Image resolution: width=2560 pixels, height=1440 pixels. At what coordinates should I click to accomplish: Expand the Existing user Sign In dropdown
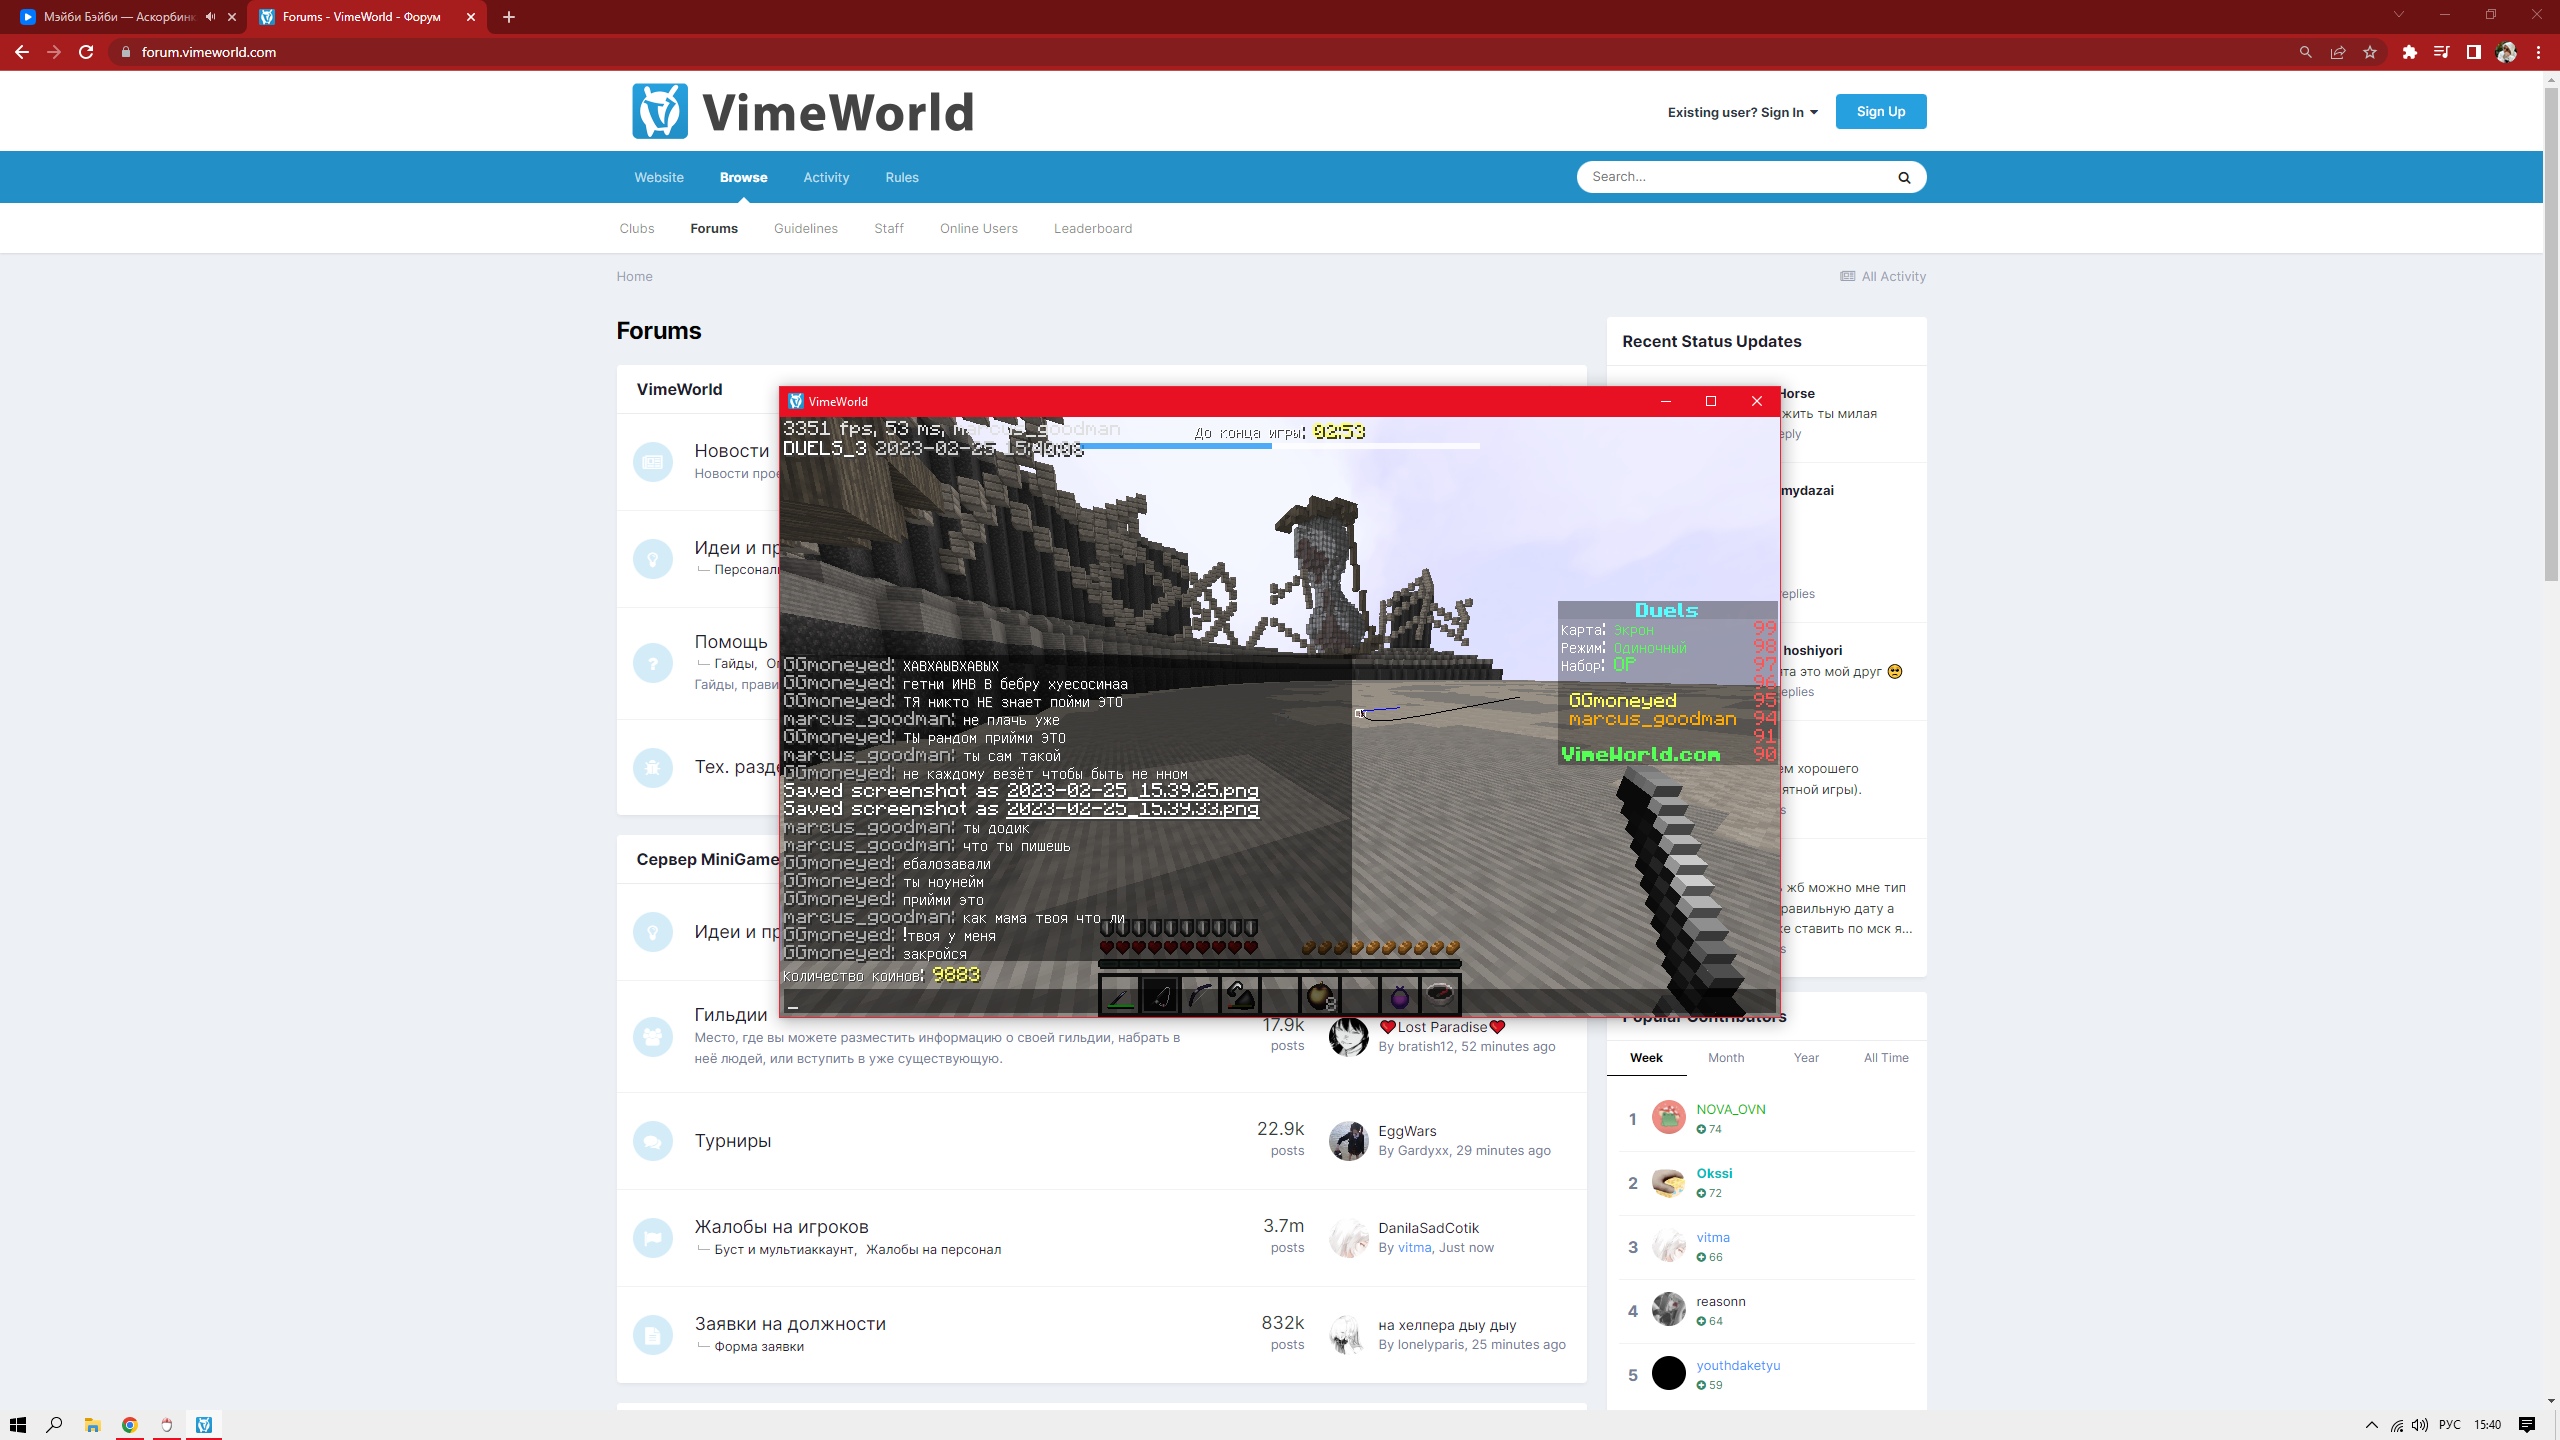point(1742,112)
